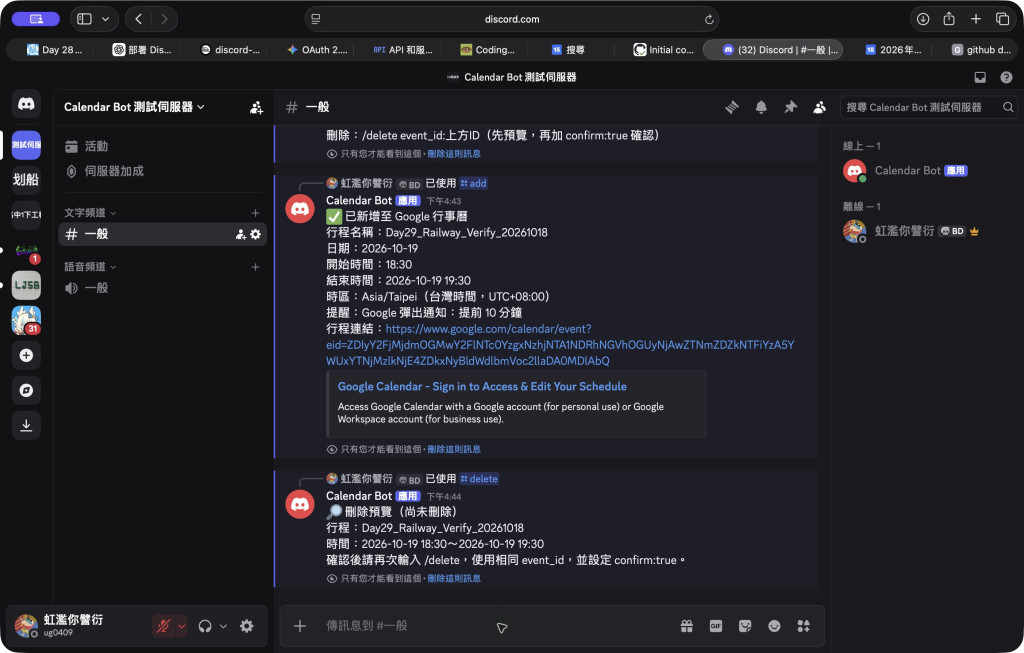Invite people icon next to server name
The height and width of the screenshot is (653, 1024).
(256, 108)
